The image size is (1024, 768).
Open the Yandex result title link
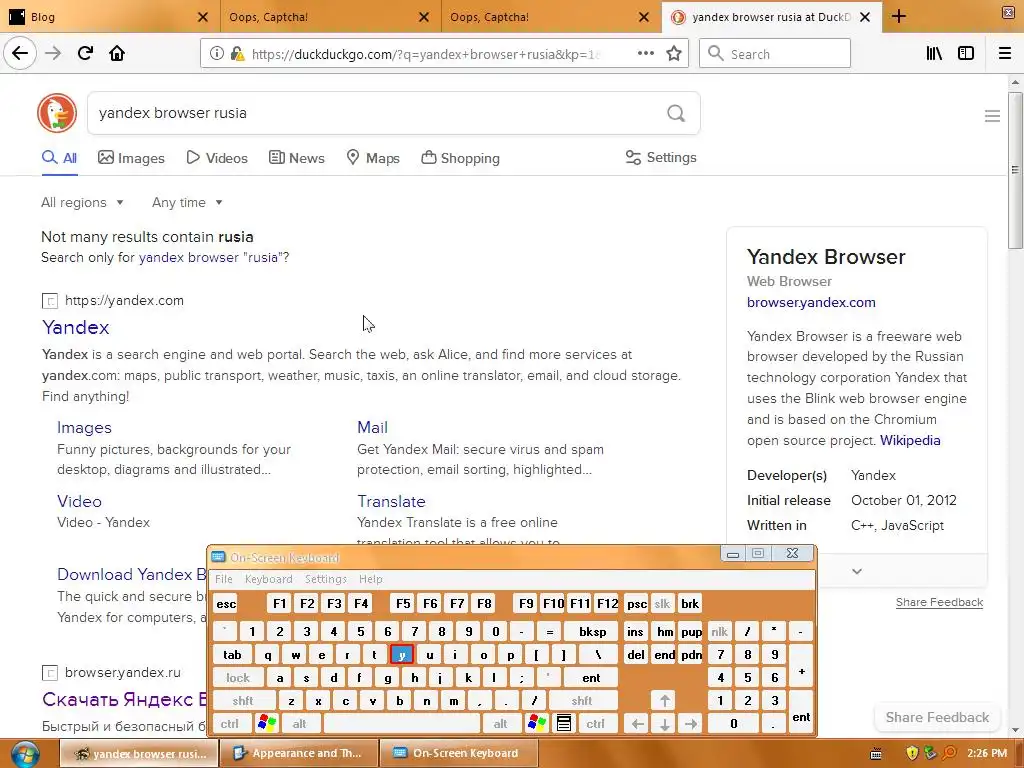click(76, 327)
